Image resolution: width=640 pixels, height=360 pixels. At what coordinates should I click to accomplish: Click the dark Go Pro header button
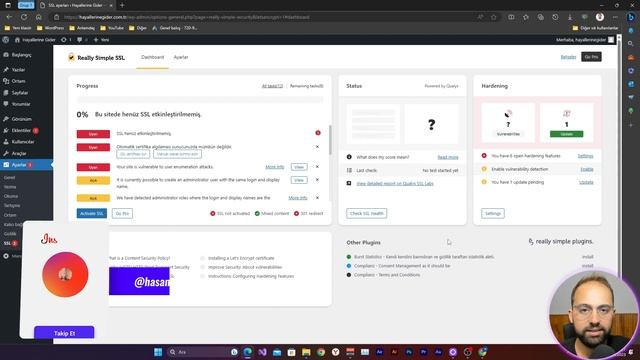click(591, 57)
